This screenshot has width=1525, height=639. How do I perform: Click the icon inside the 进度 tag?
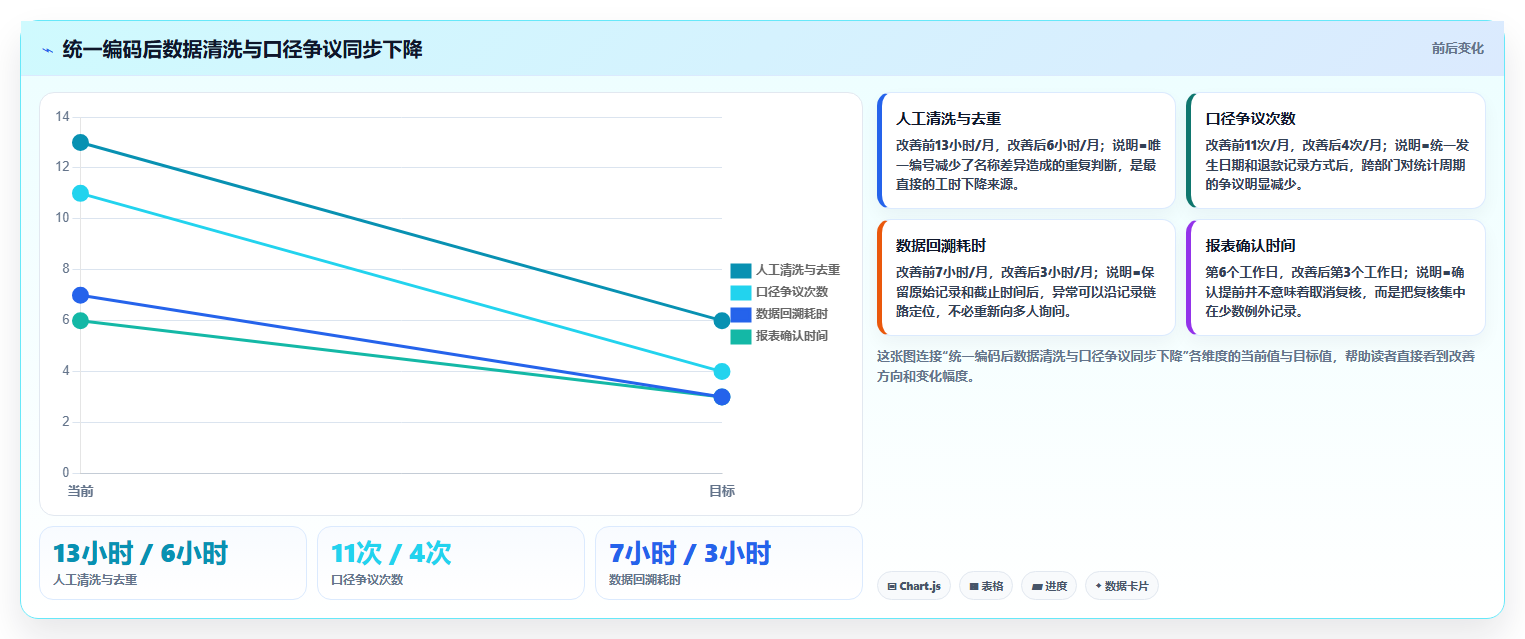pos(1036,586)
